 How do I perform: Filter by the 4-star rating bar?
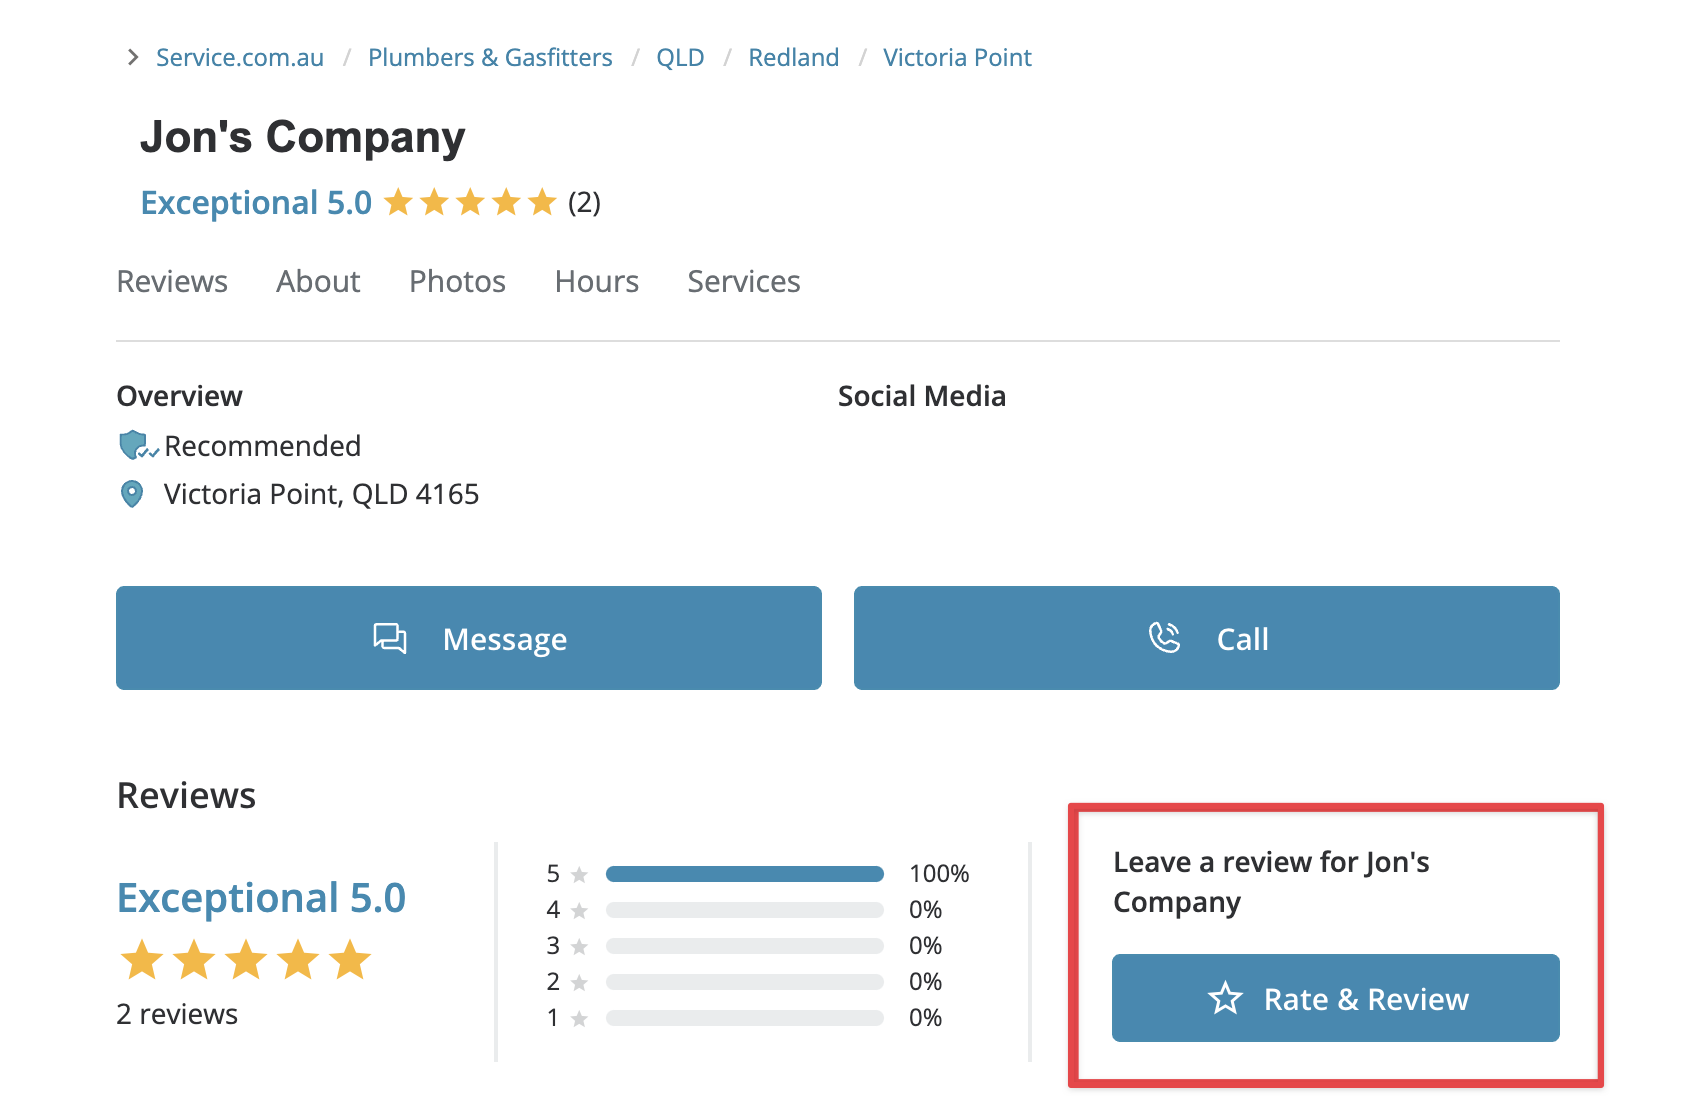[x=744, y=910]
